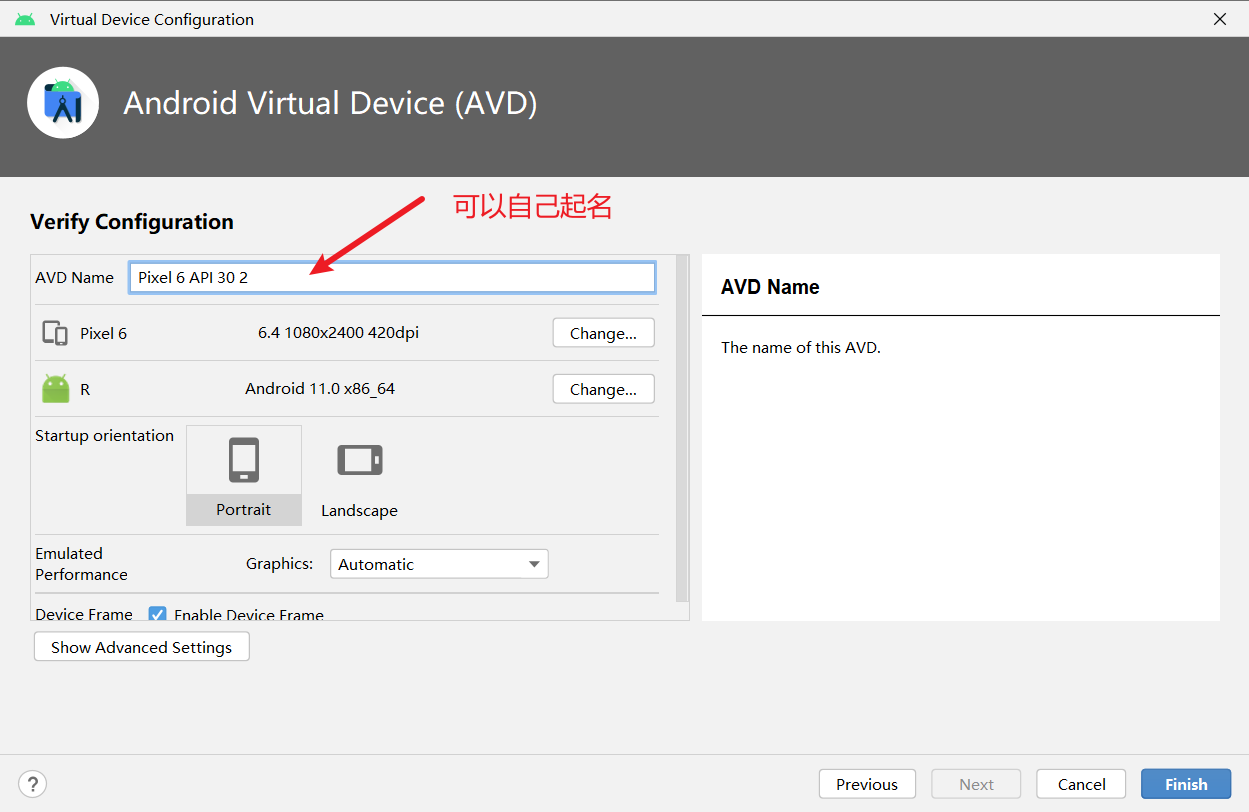
Task: Click the 'AVD Name' heading in help panel
Action: click(770, 287)
